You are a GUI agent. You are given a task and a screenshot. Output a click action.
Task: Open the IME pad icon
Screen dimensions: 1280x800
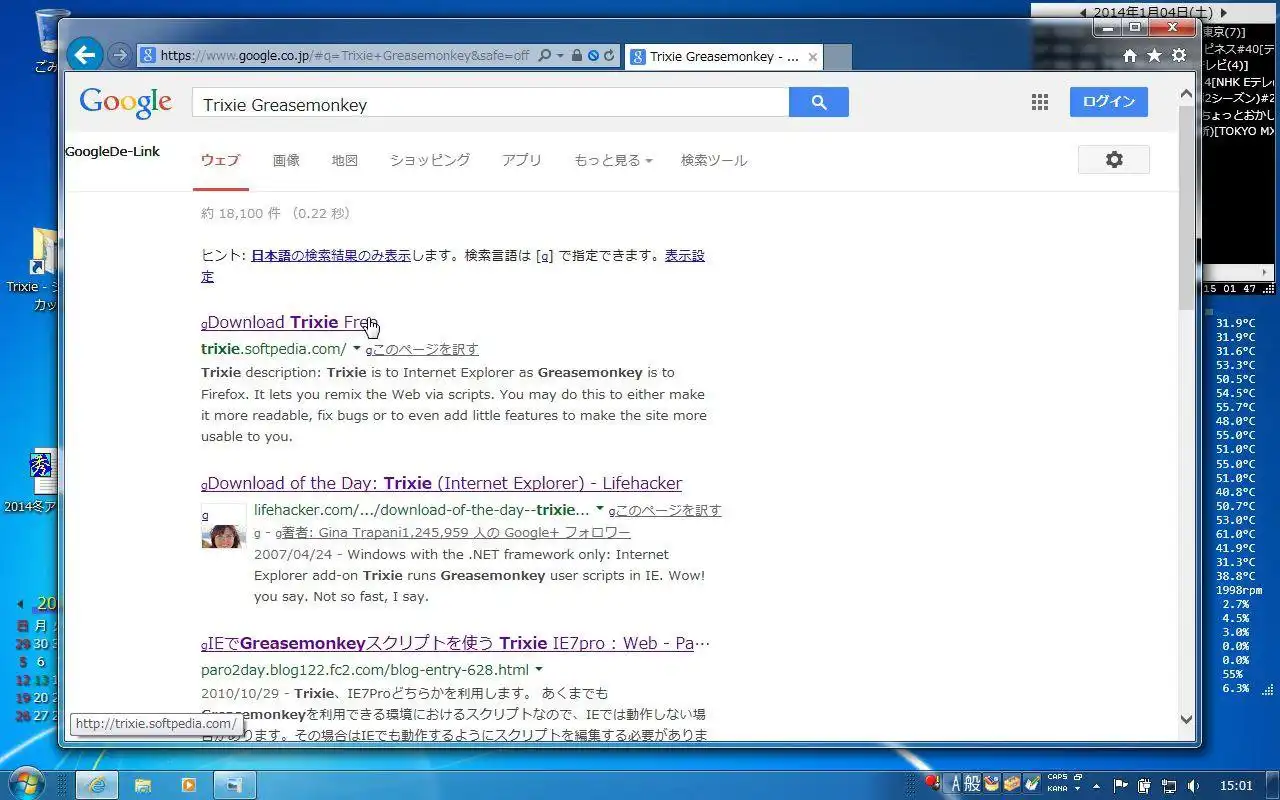(x=992, y=784)
